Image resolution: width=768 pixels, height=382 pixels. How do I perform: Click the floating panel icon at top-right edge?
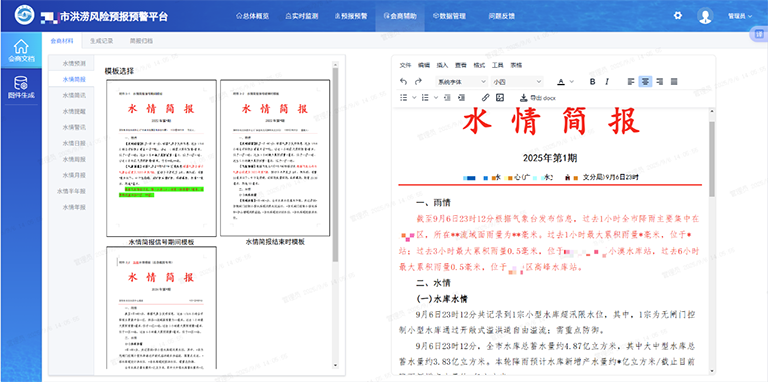[759, 34]
